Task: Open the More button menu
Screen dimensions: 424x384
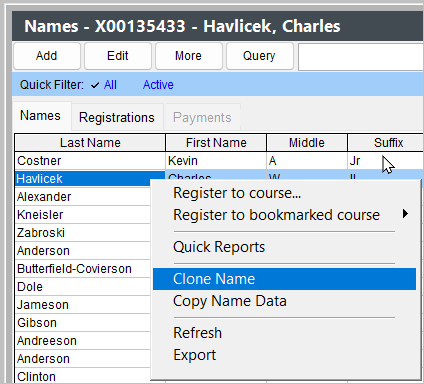Action: click(189, 56)
